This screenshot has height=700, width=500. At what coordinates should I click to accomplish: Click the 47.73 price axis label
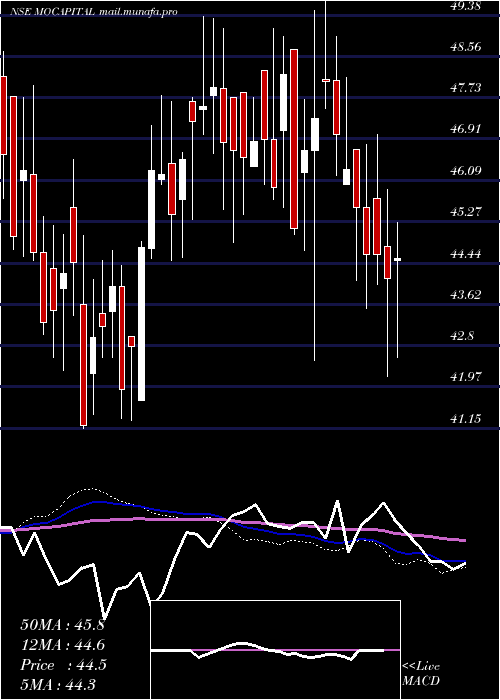pyautogui.click(x=466, y=88)
